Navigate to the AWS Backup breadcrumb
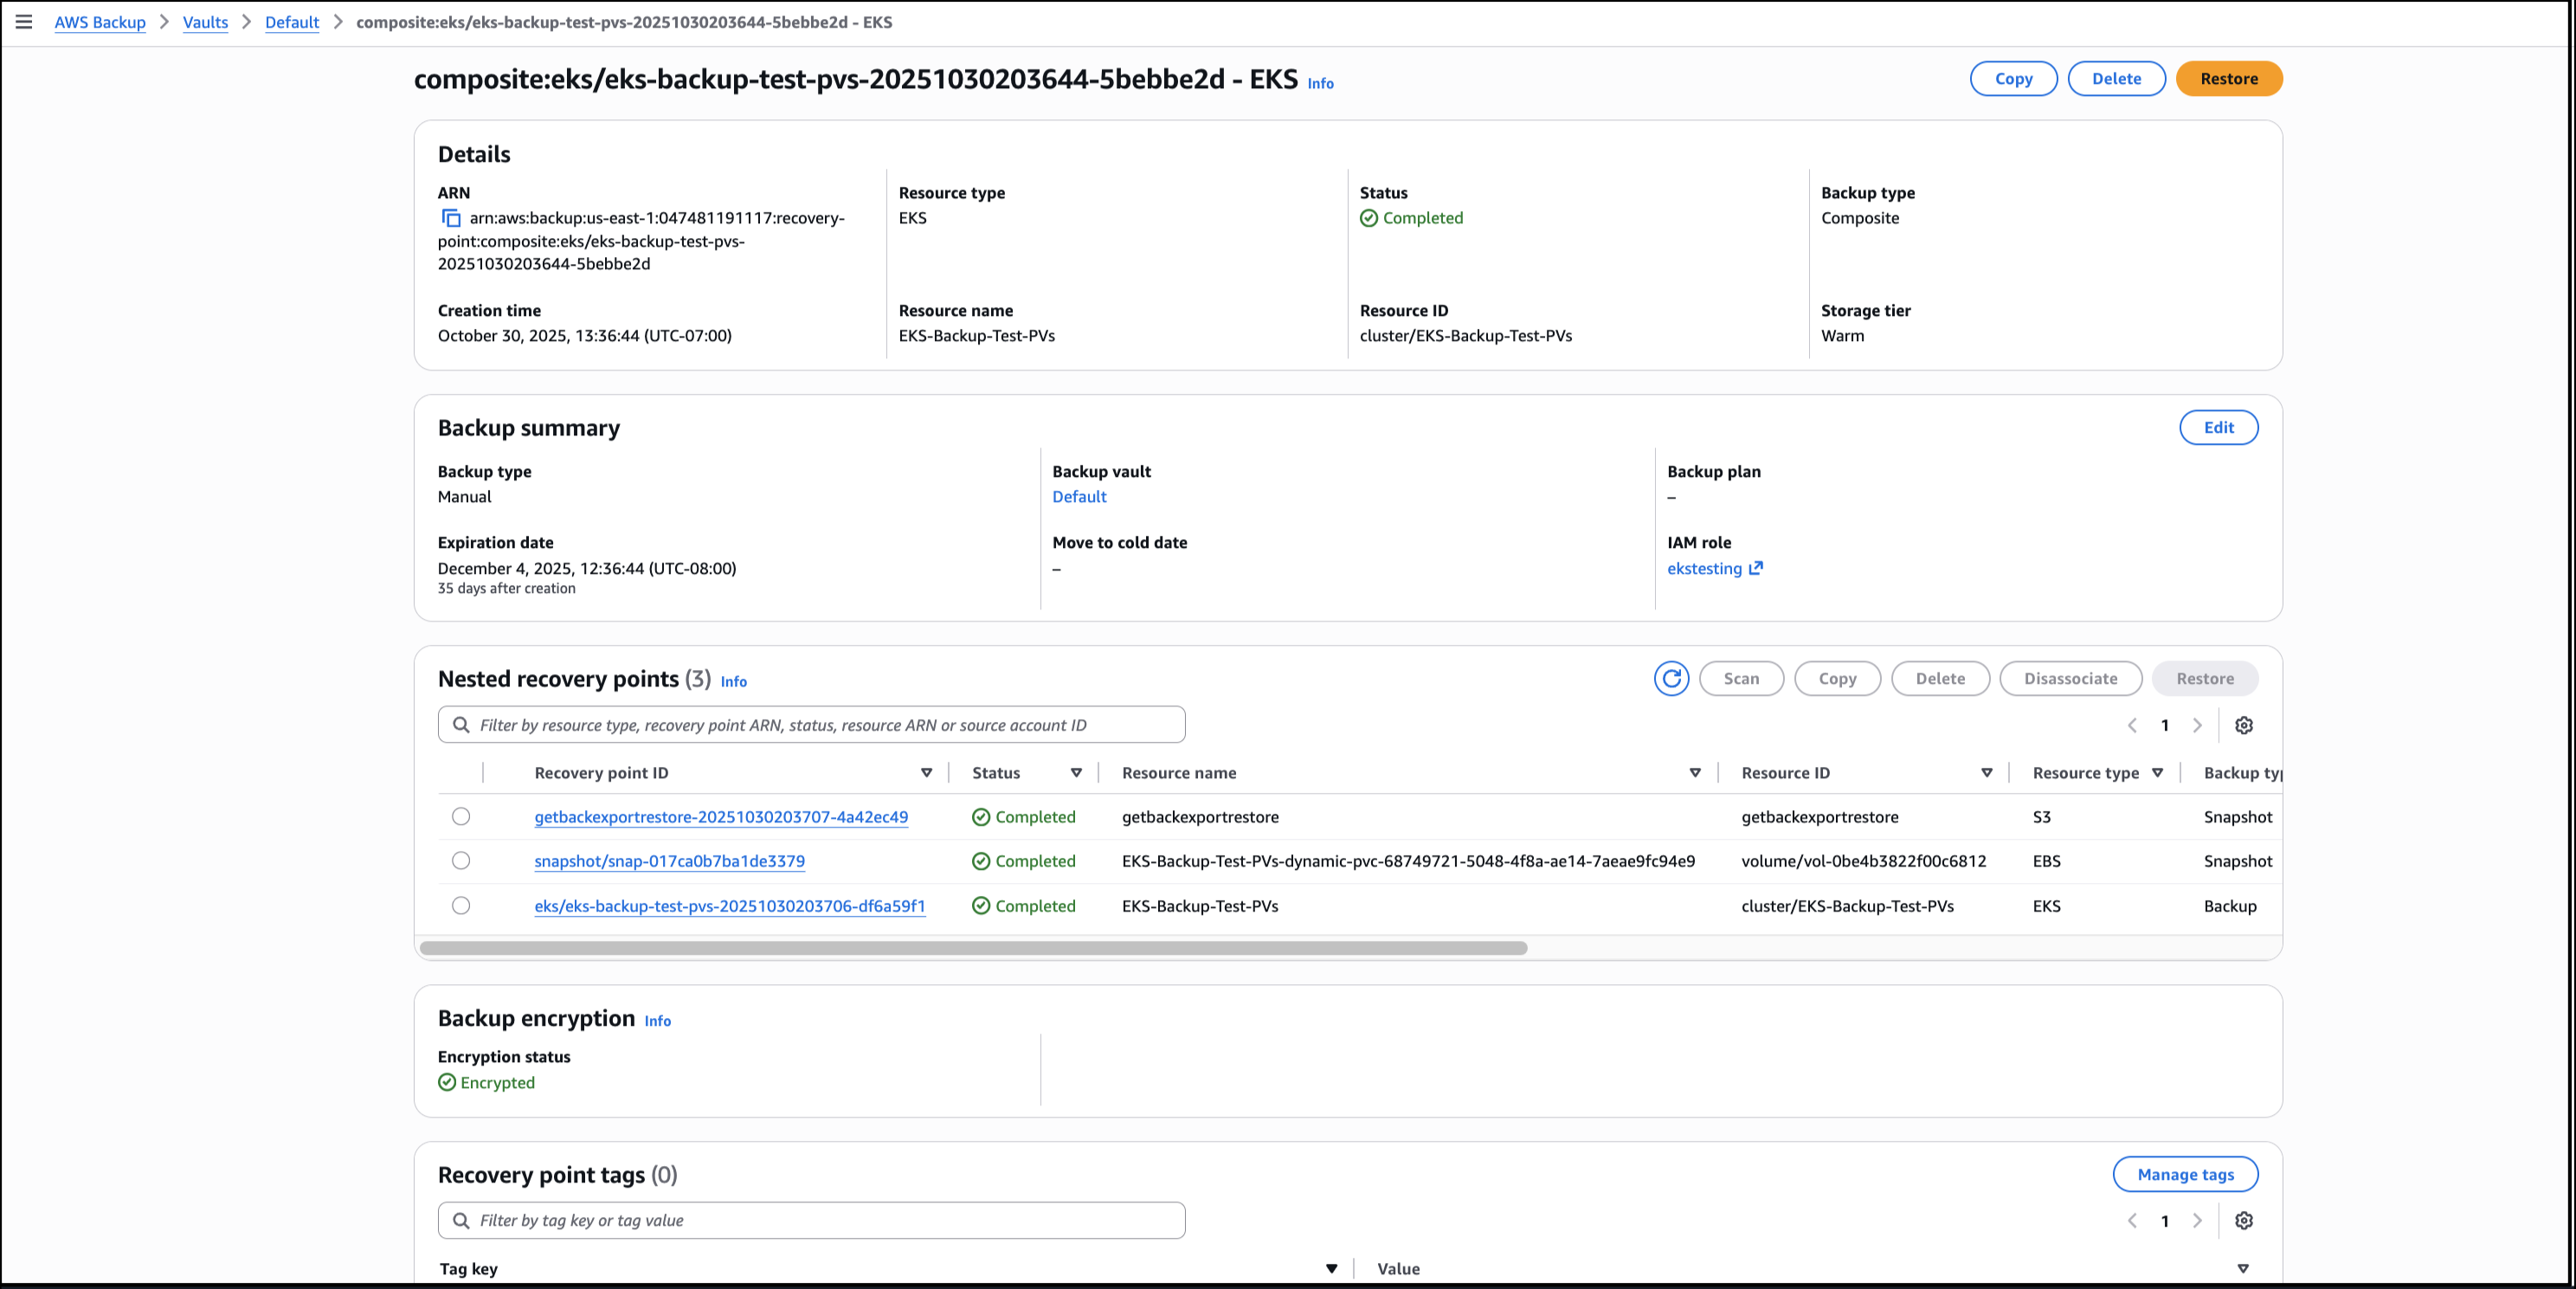Image resolution: width=2576 pixels, height=1289 pixels. 100,22
